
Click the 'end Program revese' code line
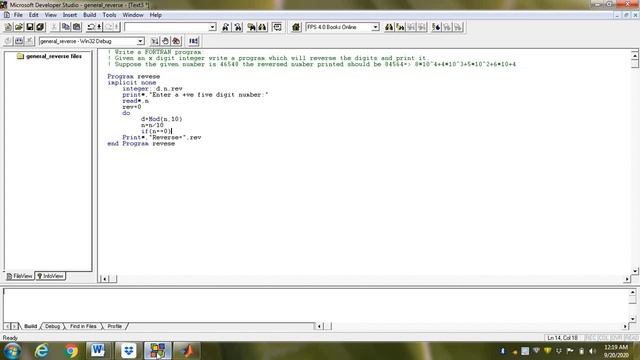(x=141, y=144)
